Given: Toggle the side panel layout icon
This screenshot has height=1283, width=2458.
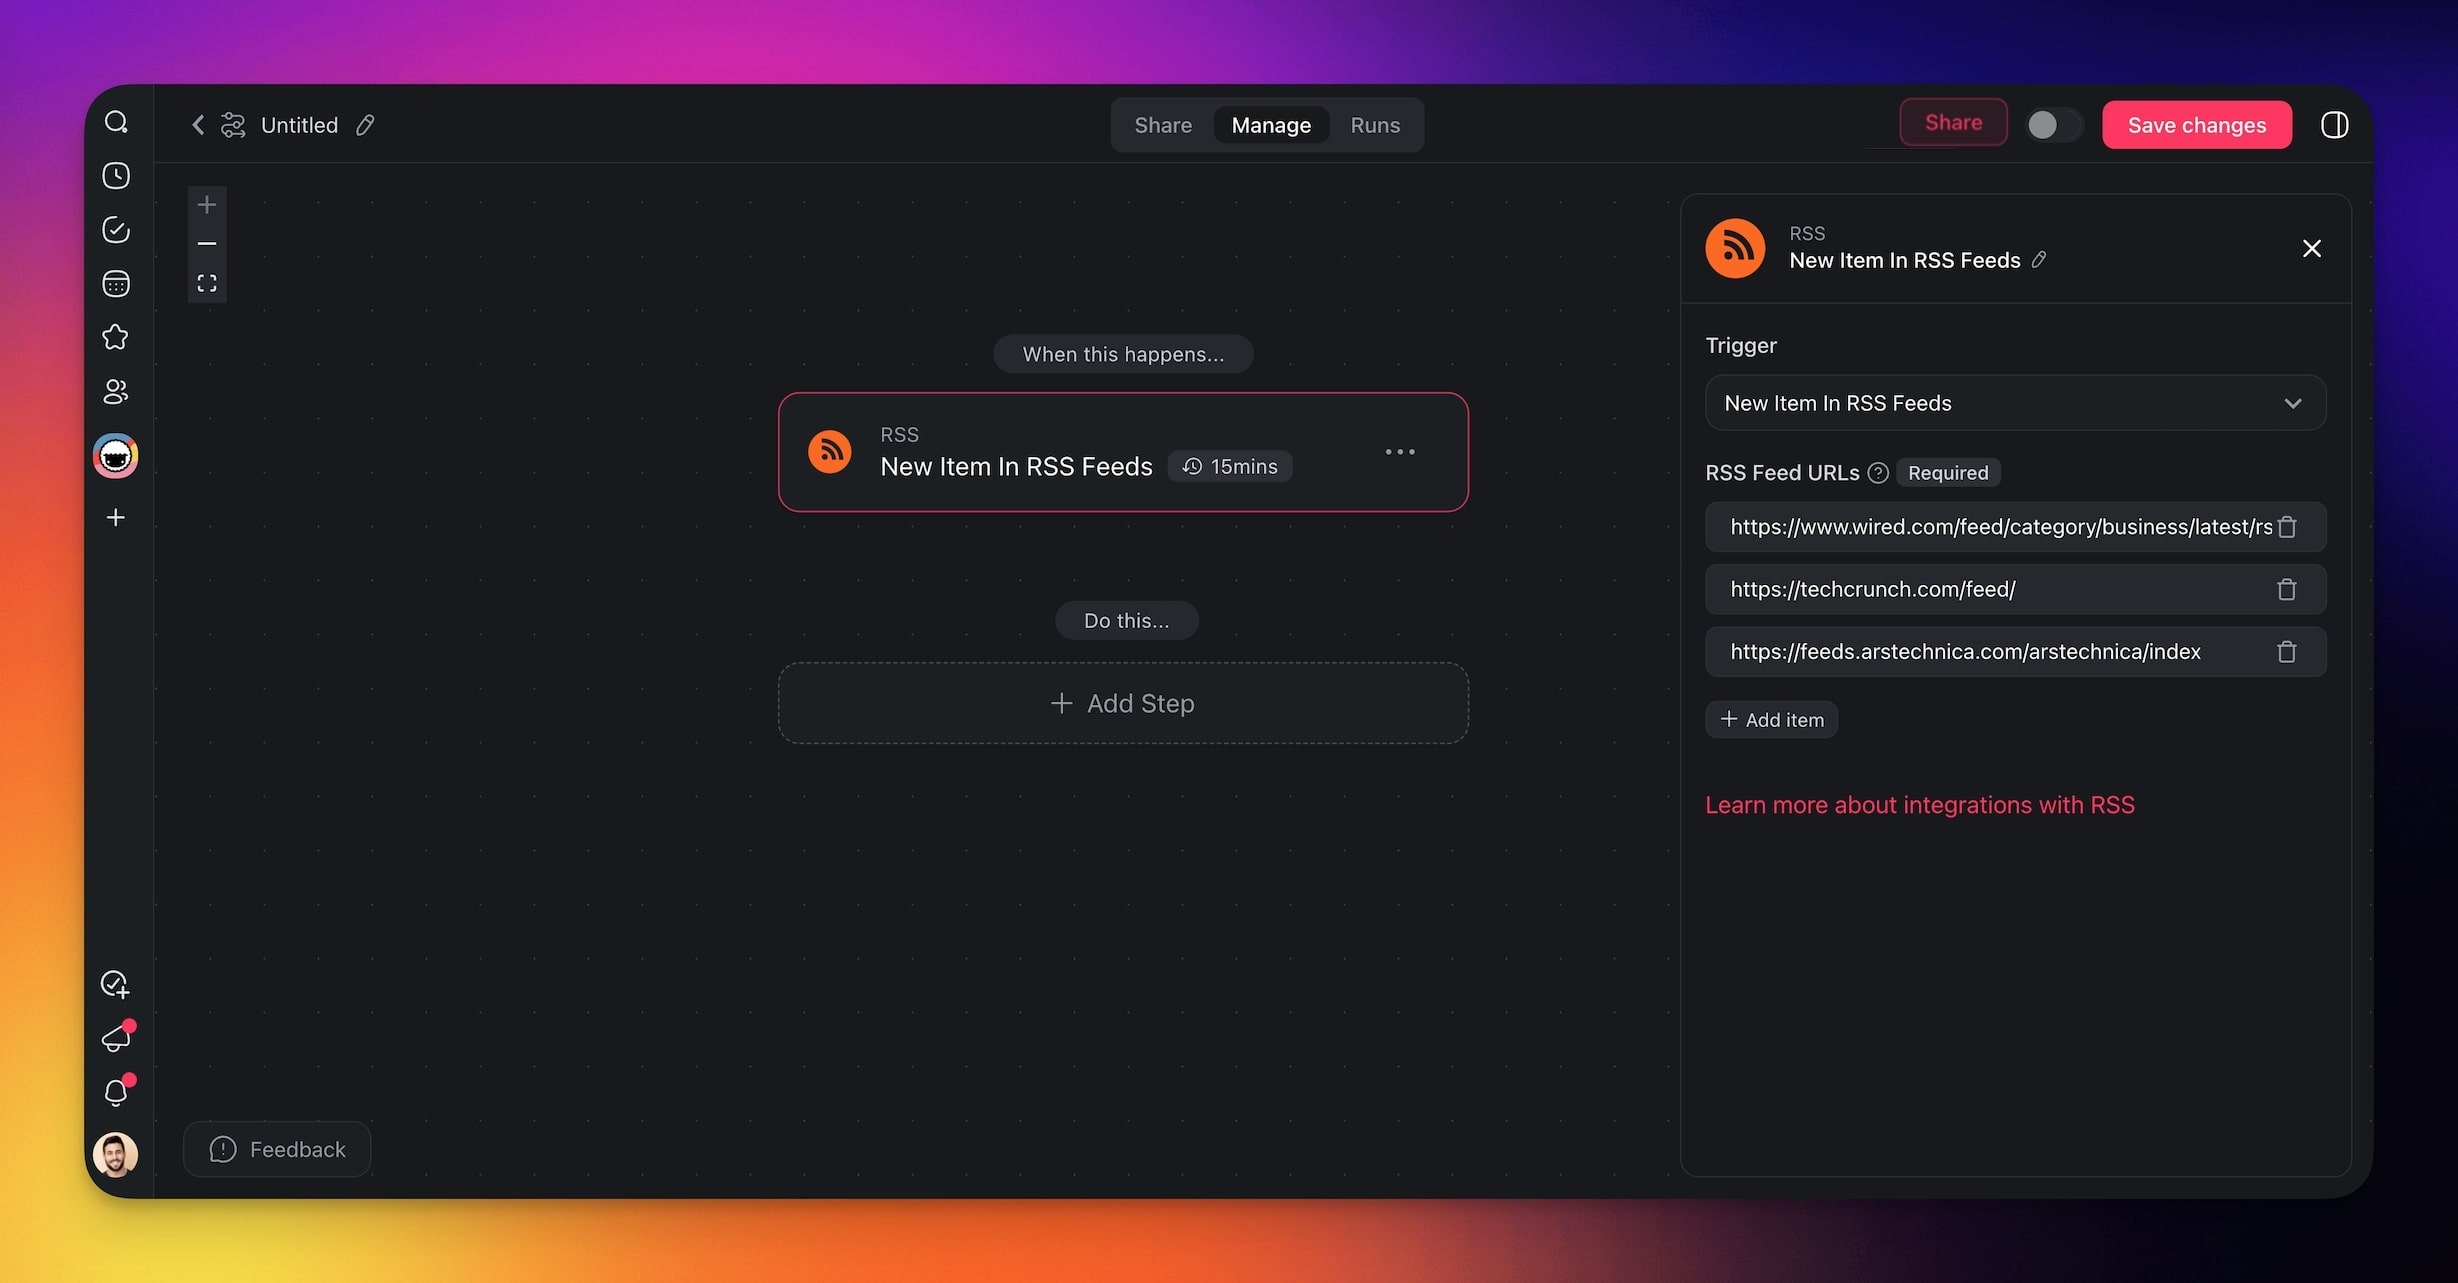Looking at the screenshot, I should (2334, 125).
